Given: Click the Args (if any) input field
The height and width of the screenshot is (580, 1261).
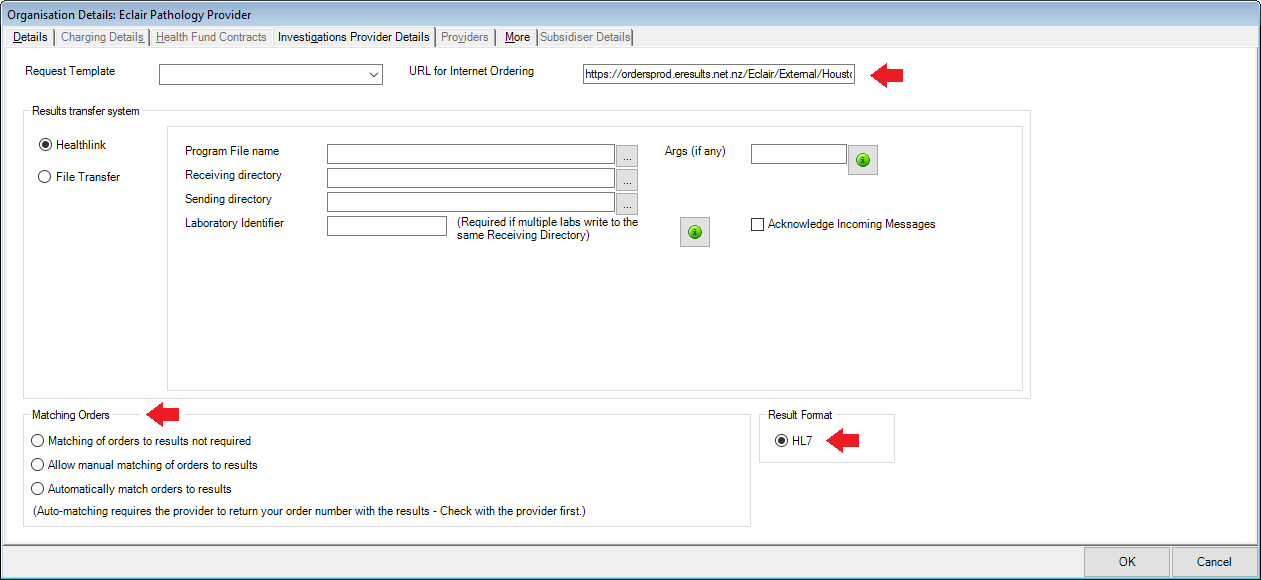Looking at the screenshot, I should pyautogui.click(x=799, y=154).
